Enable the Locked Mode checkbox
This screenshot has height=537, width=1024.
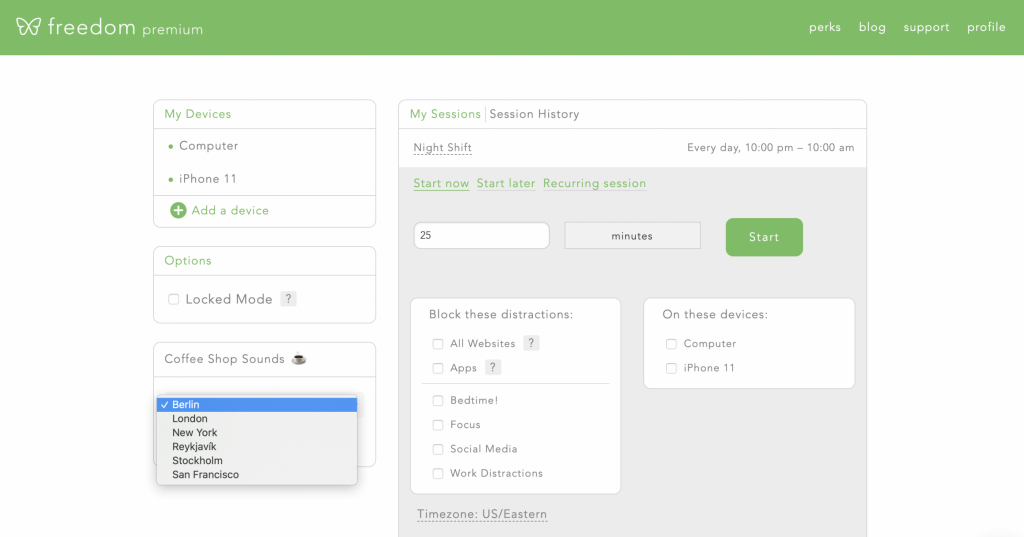(x=174, y=299)
